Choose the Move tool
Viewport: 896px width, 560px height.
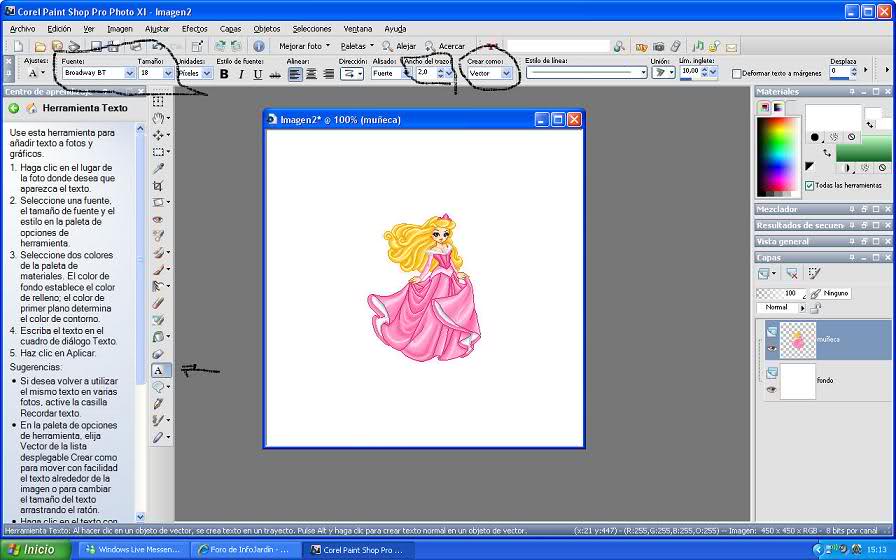158,135
